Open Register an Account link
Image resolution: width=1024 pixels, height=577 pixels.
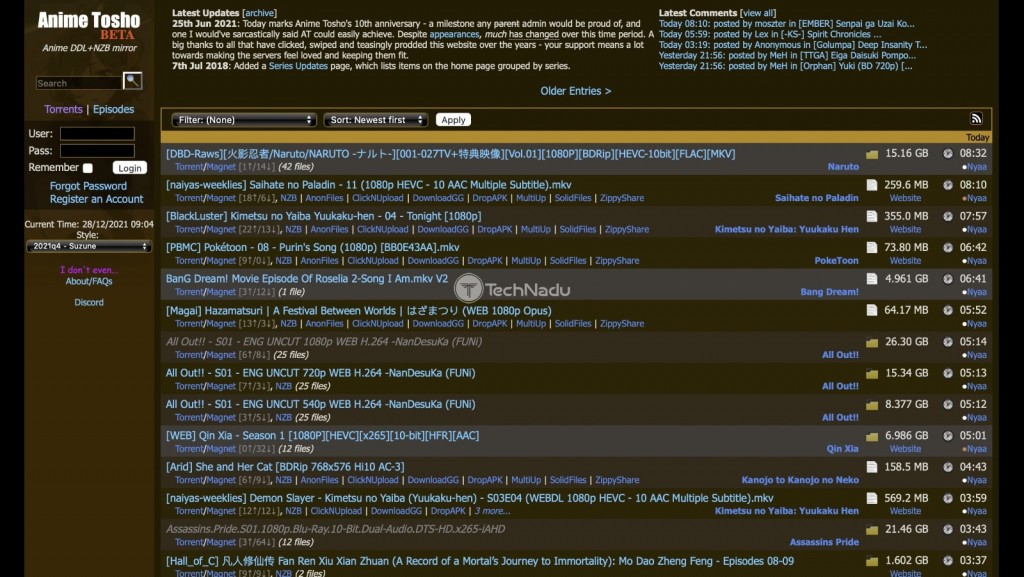[x=97, y=199]
